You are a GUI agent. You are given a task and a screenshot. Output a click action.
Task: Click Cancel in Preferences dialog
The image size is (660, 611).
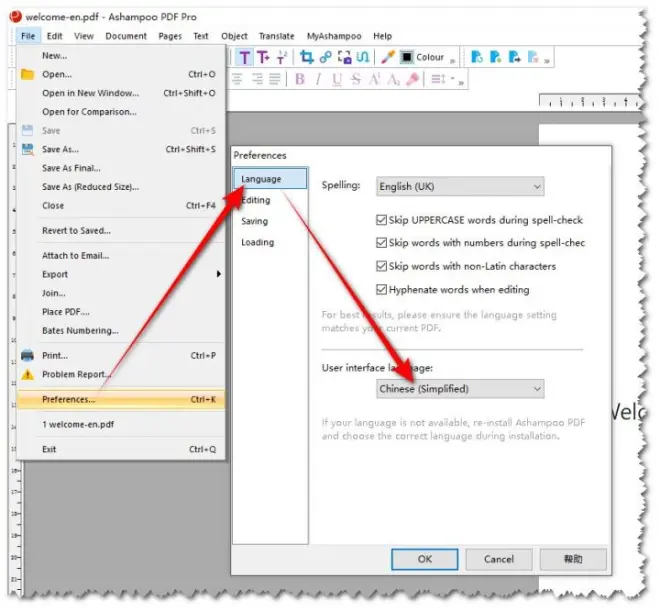(x=499, y=559)
